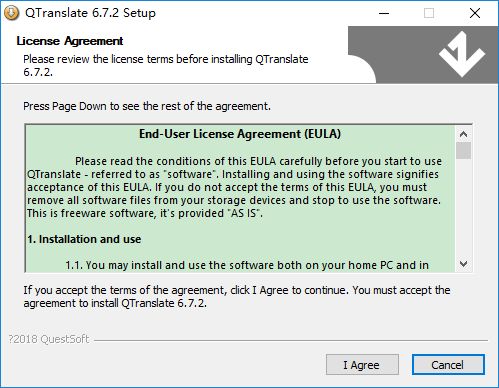Click the "If you accept the terms" notice
499x388 pixels.
click(237, 297)
